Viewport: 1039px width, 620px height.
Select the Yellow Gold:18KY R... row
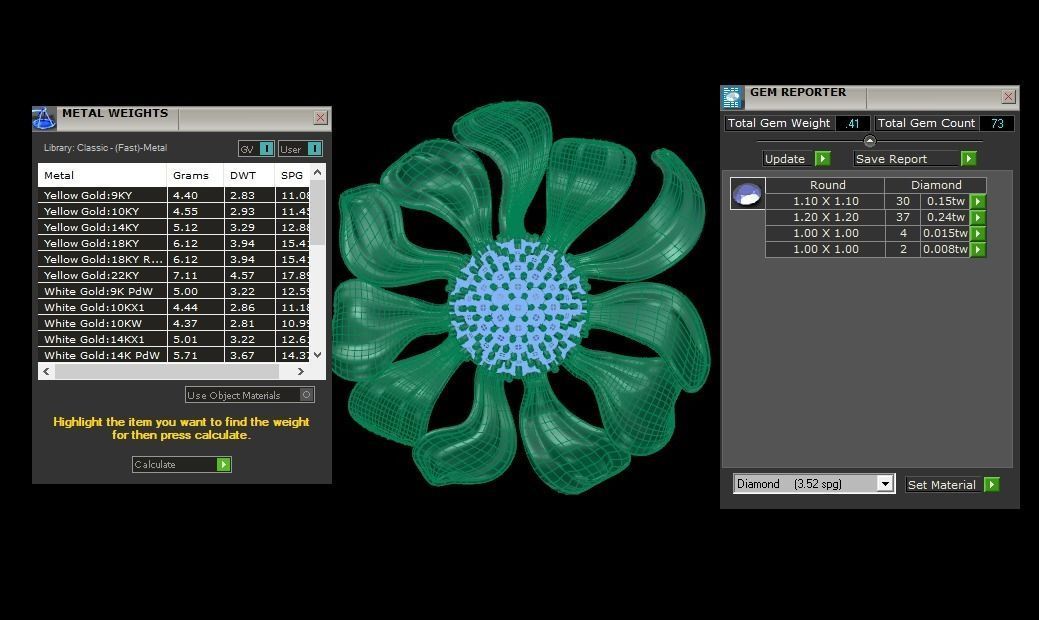pyautogui.click(x=174, y=259)
